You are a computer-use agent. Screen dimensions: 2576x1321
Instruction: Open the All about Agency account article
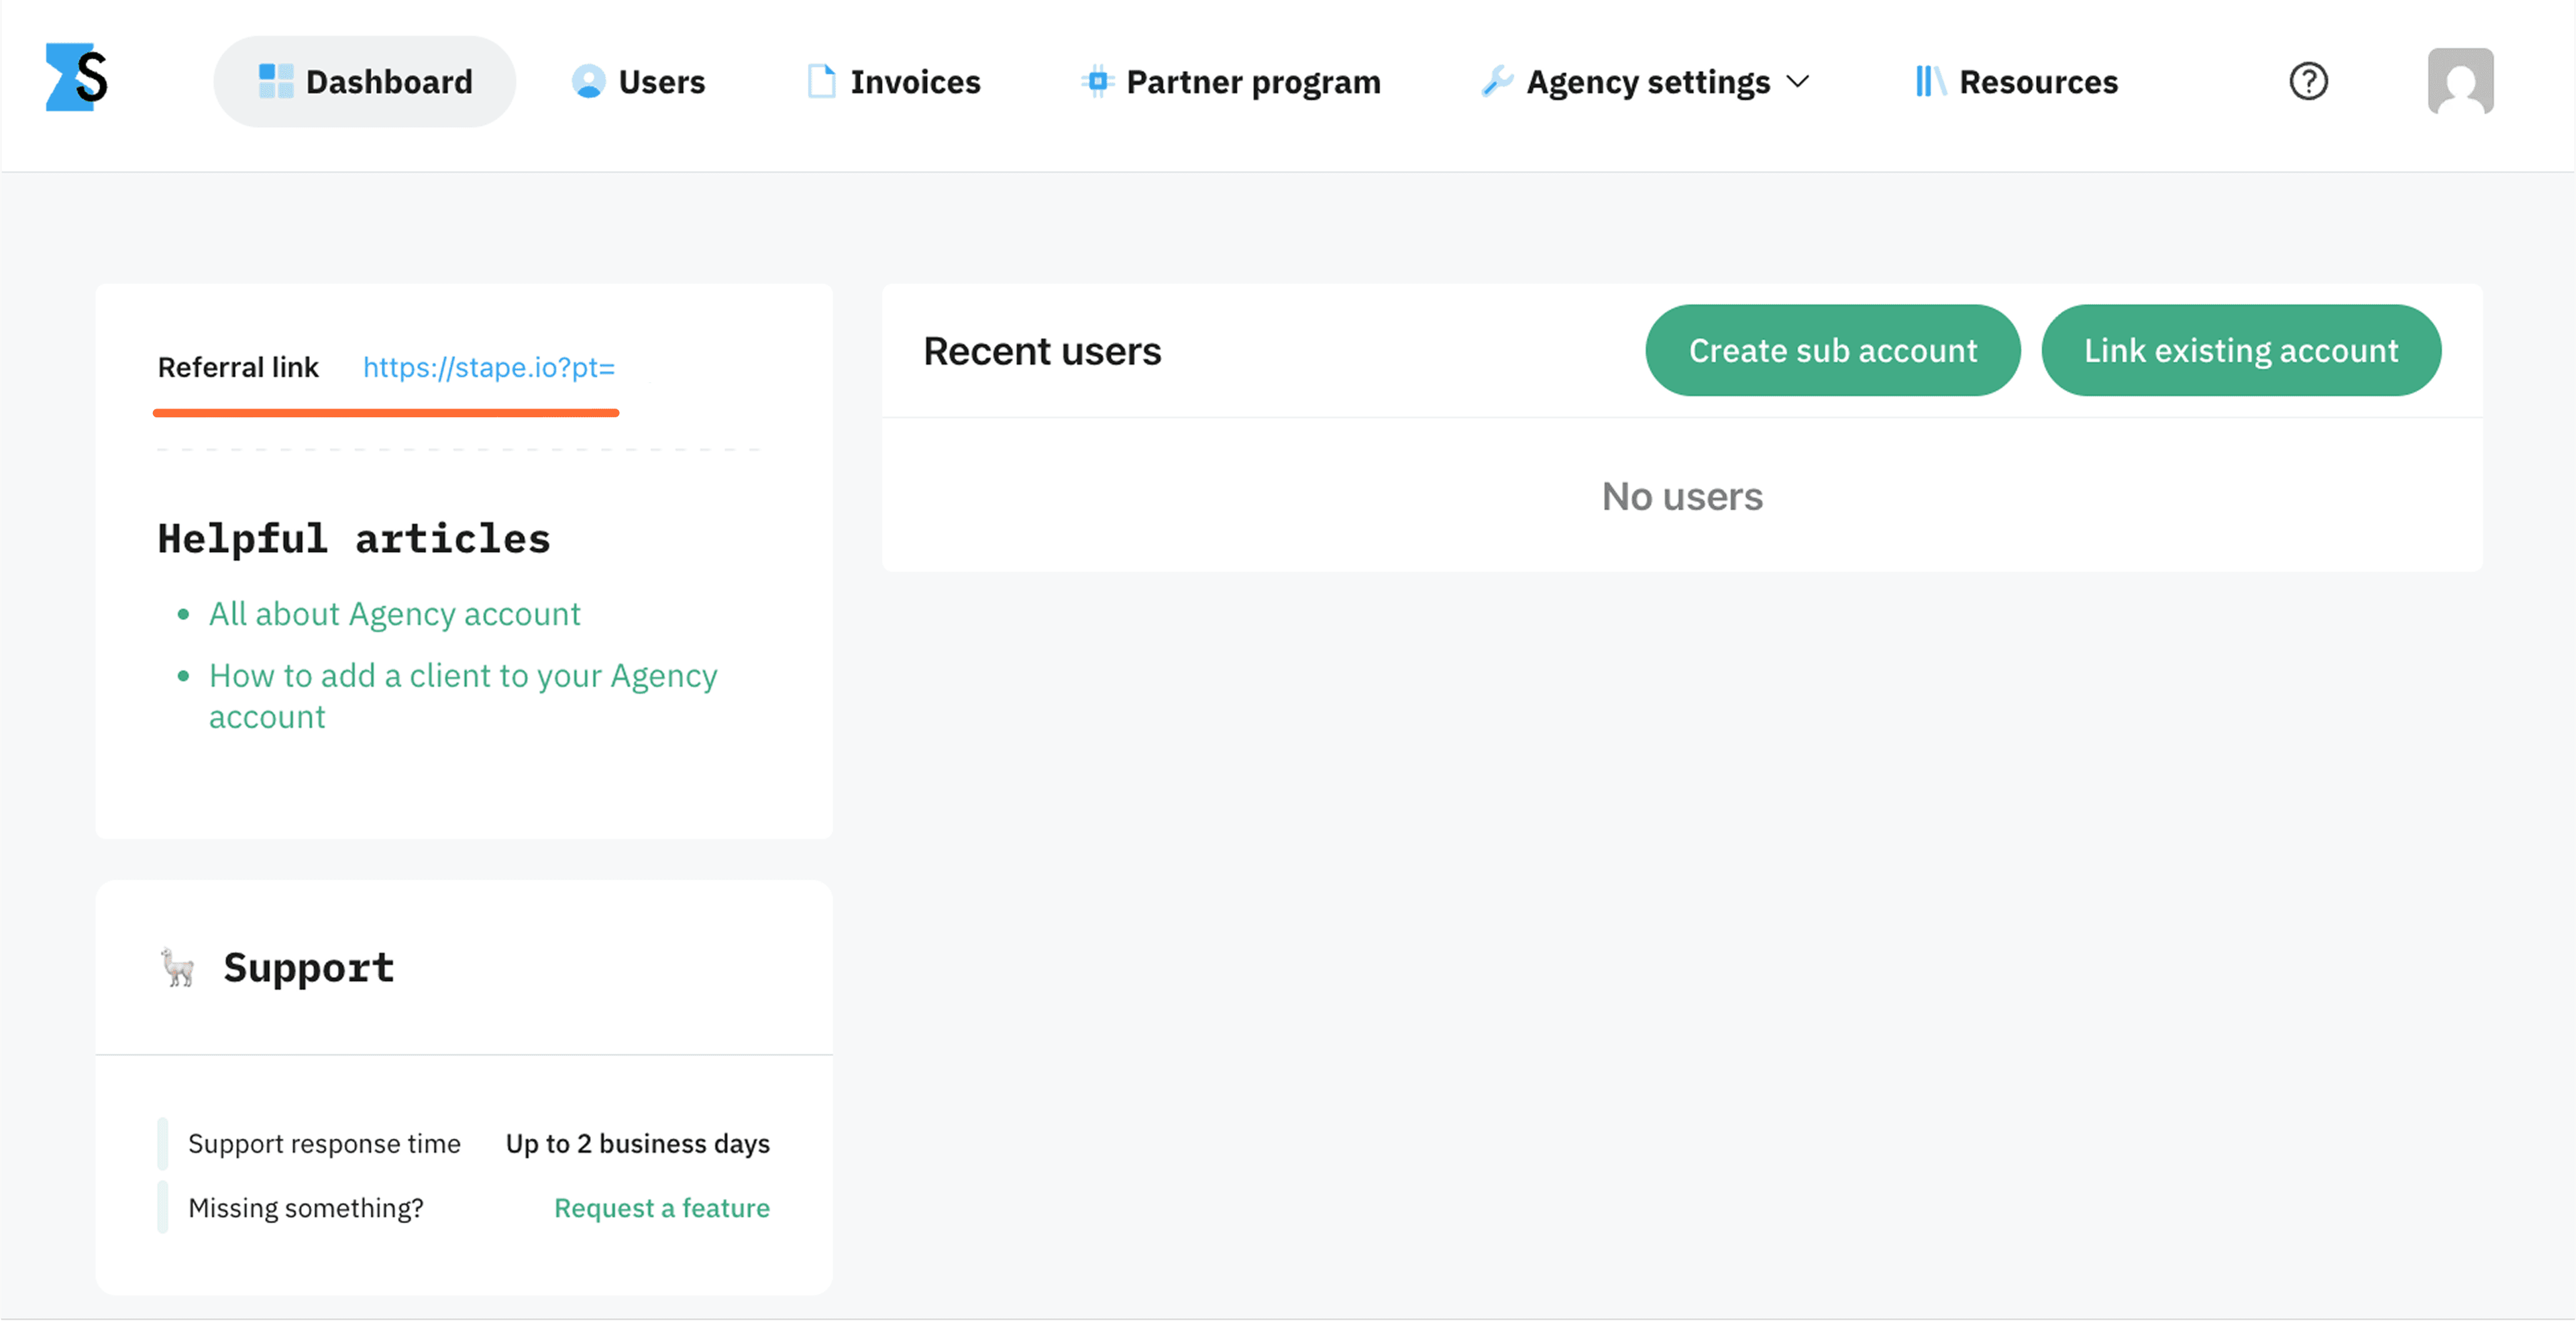coord(394,613)
